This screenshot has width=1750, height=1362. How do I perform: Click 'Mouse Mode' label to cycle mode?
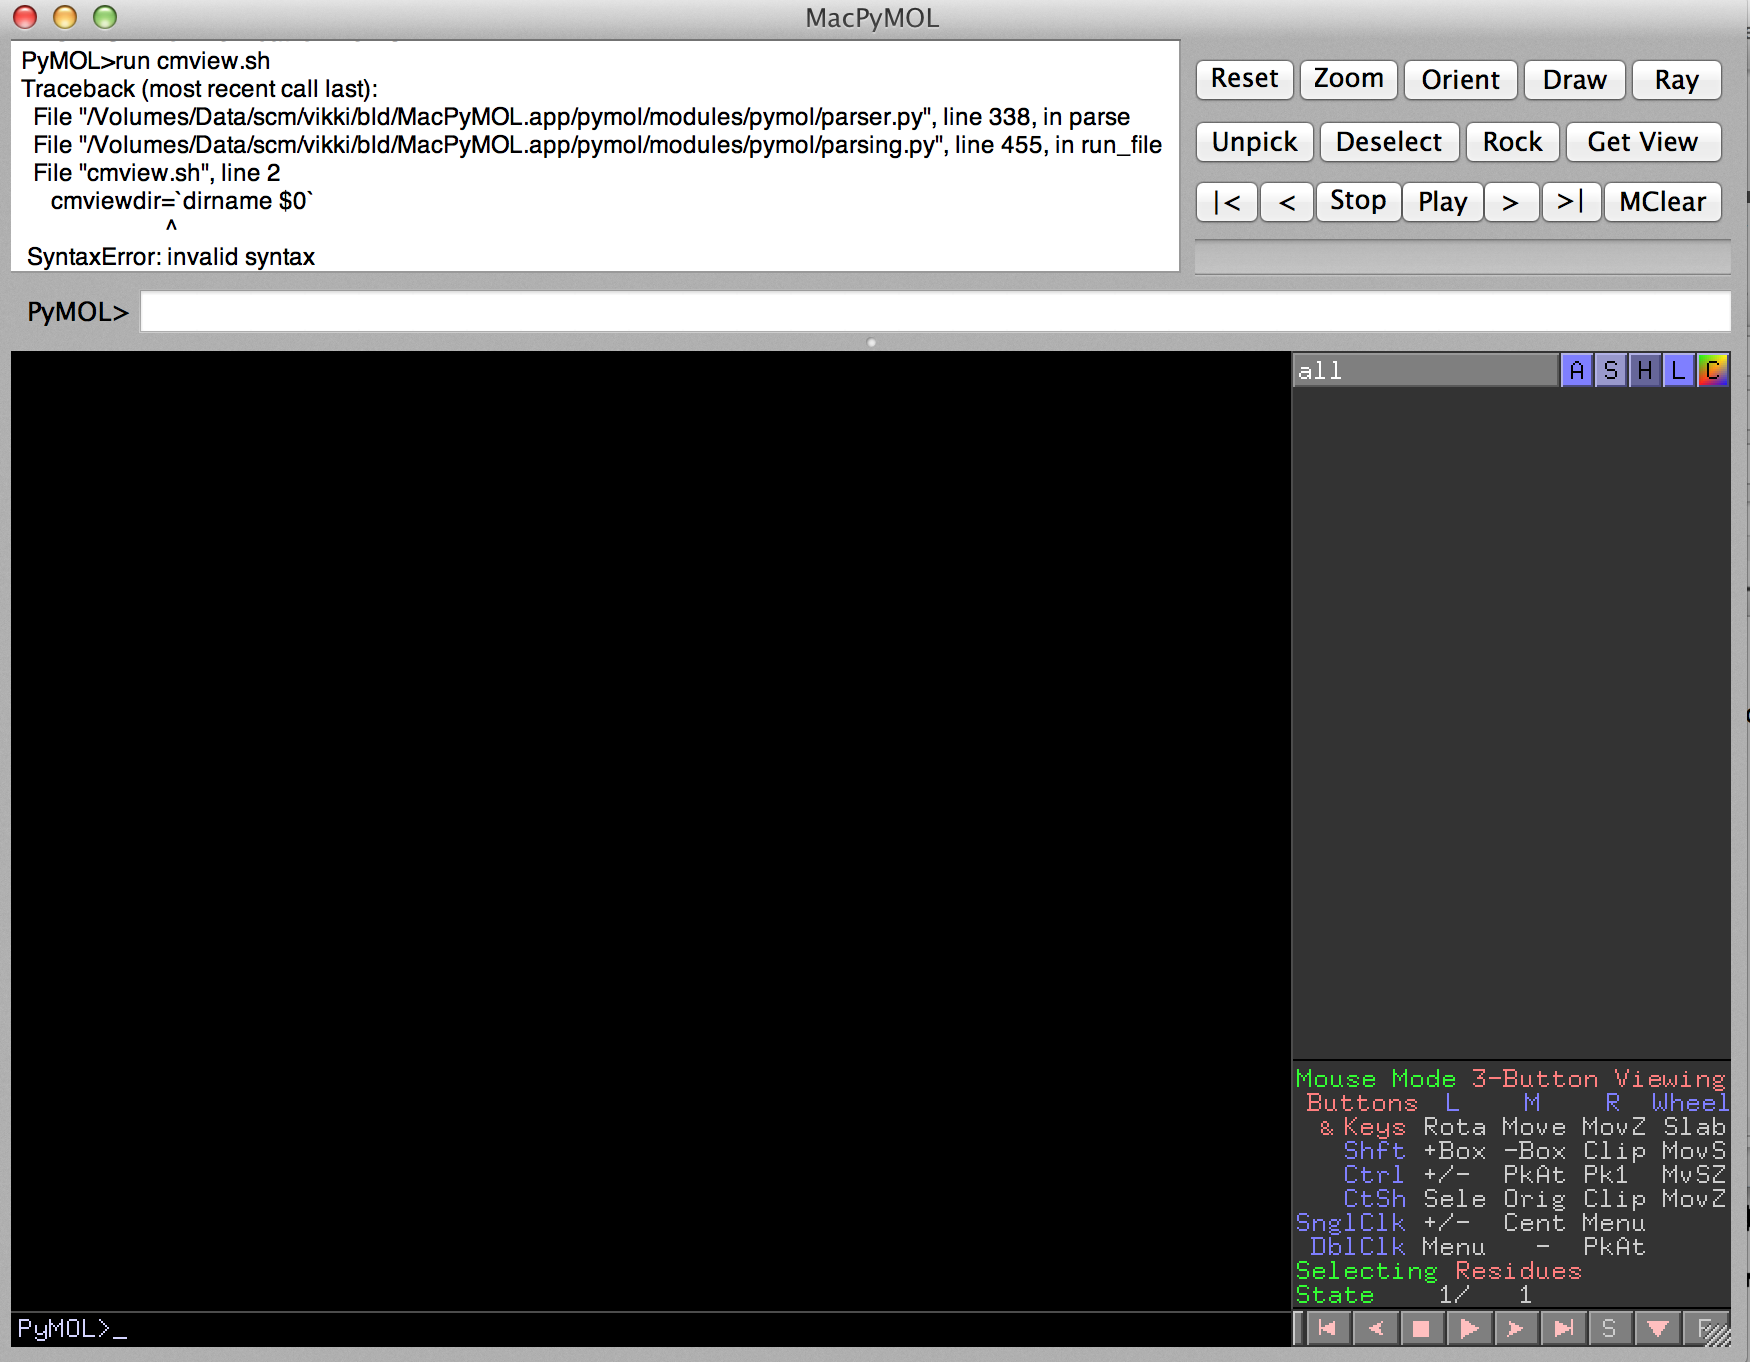[1376, 1079]
